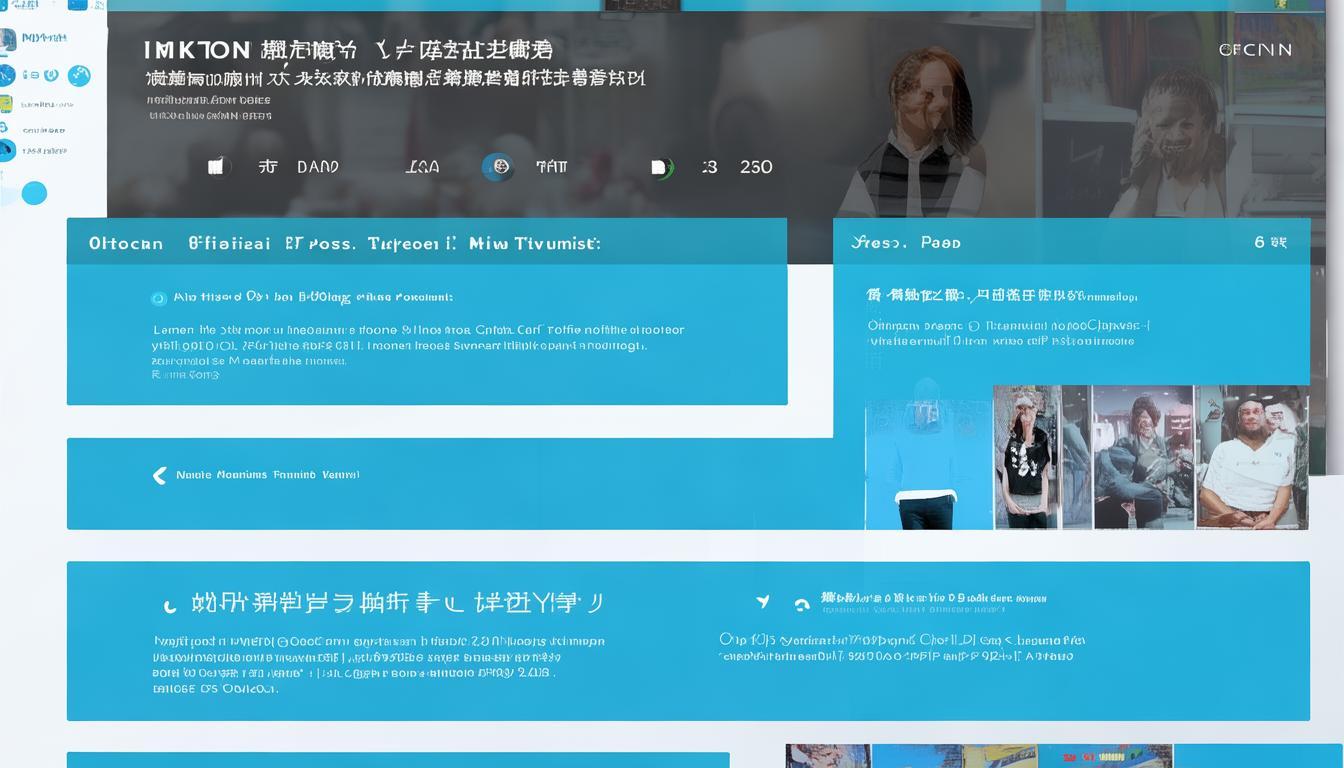This screenshot has width=1344, height=768.
Task: Toggle the small circular indicator beside the post headline
Action: coord(158,297)
